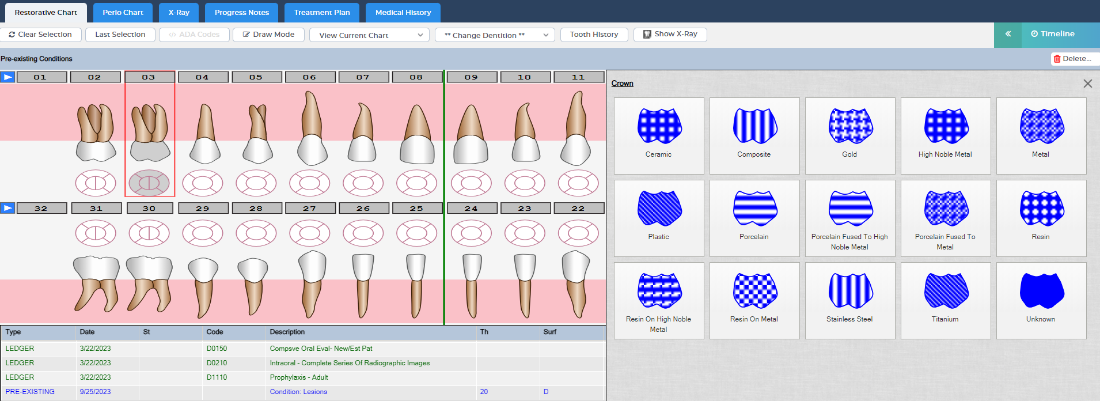Open the View Current Chart dropdown

[x=369, y=35]
